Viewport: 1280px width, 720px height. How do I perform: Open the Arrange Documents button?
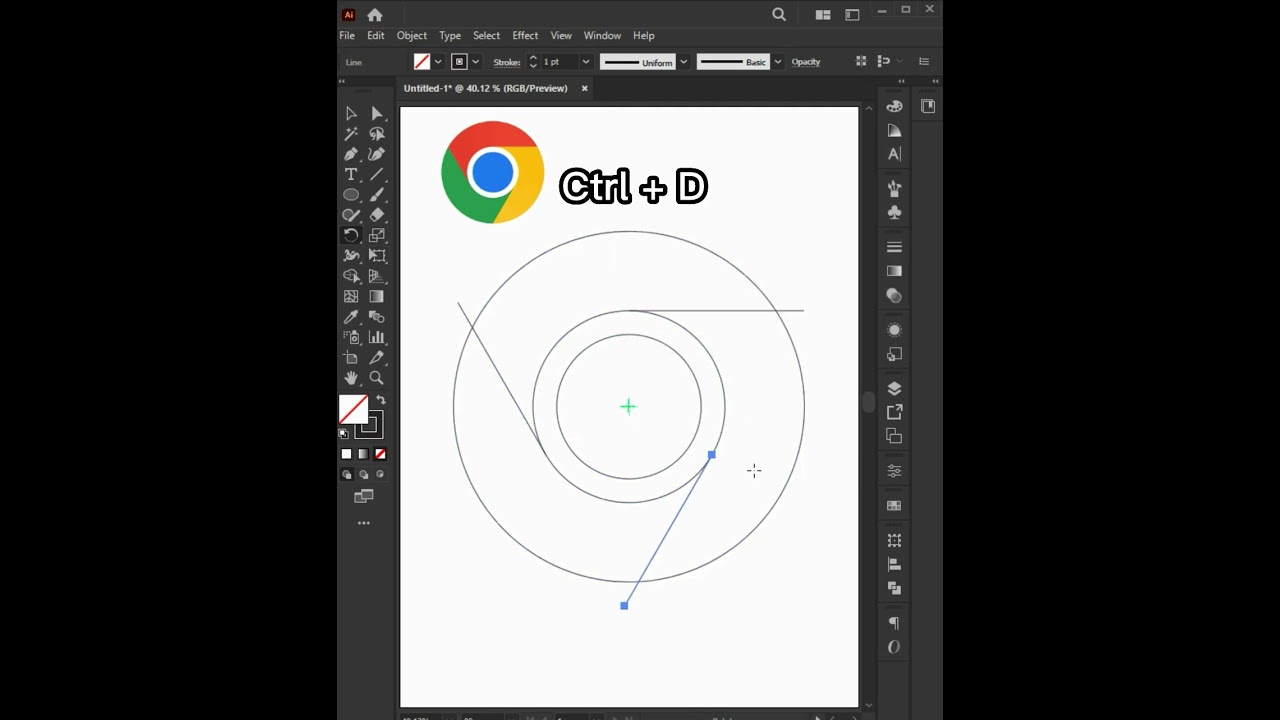823,15
